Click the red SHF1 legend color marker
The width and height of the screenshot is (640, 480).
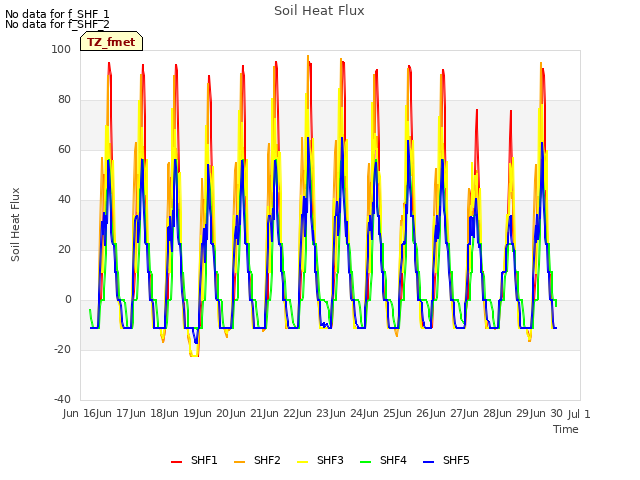tap(176, 462)
